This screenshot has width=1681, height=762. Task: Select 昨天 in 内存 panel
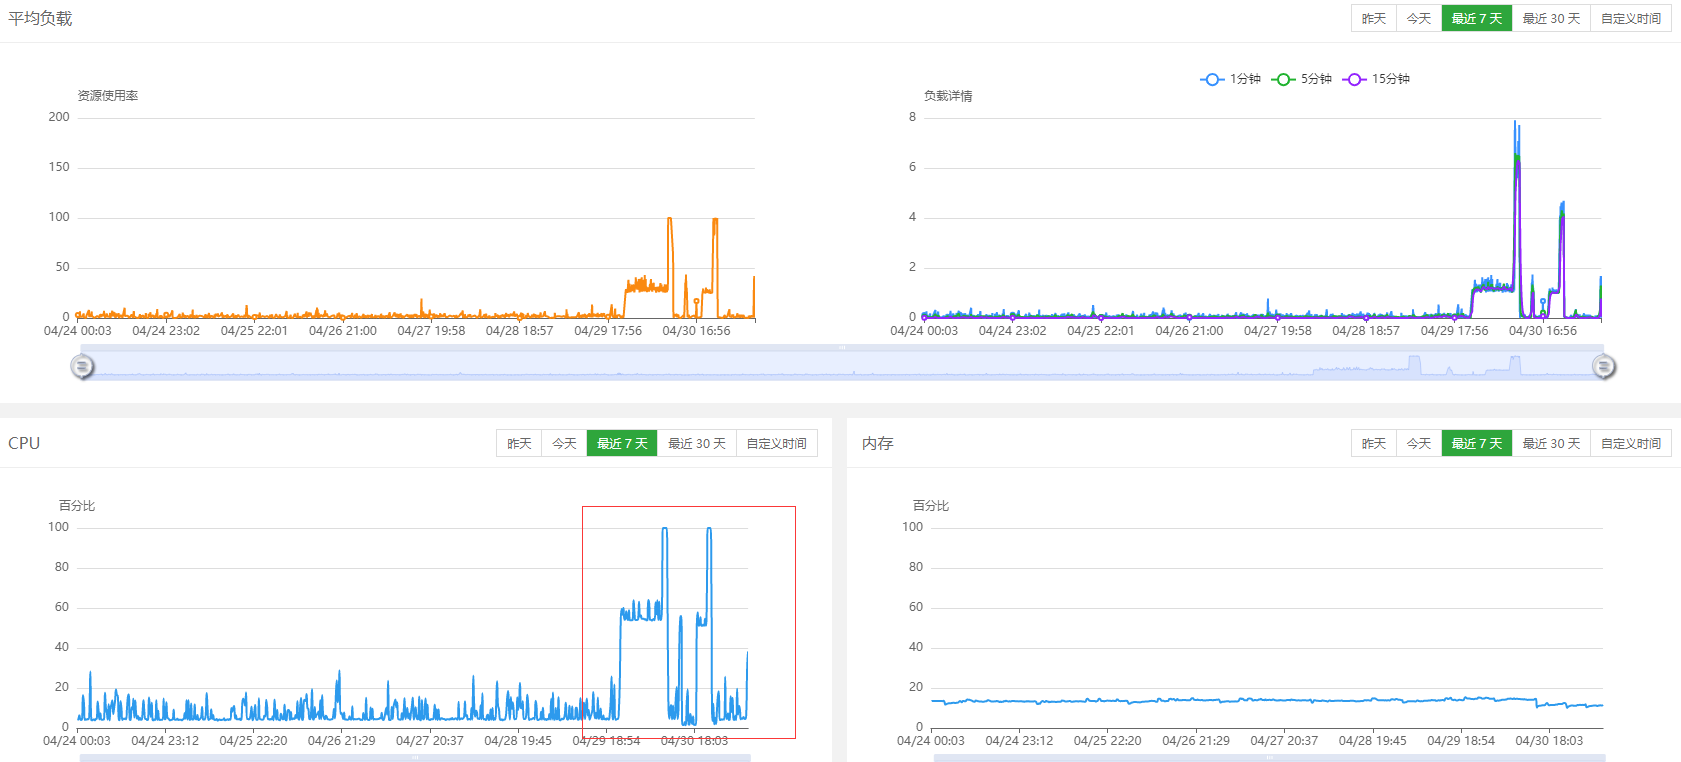point(1374,444)
